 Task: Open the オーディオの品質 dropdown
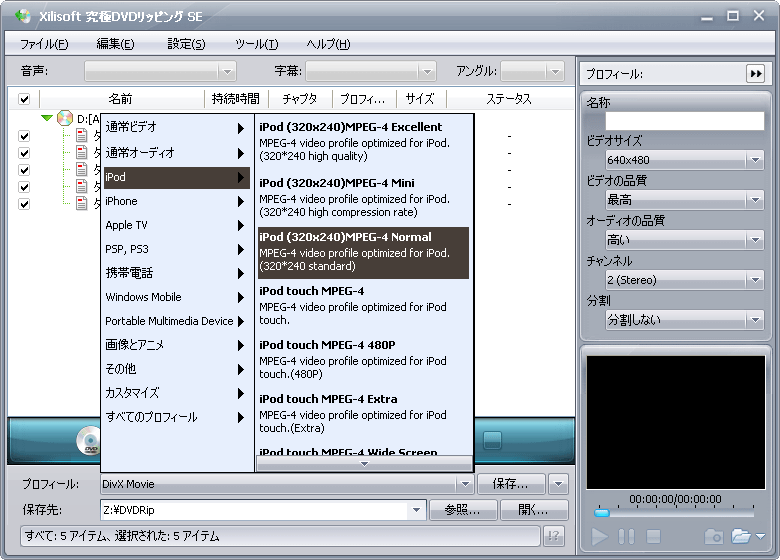(684, 240)
